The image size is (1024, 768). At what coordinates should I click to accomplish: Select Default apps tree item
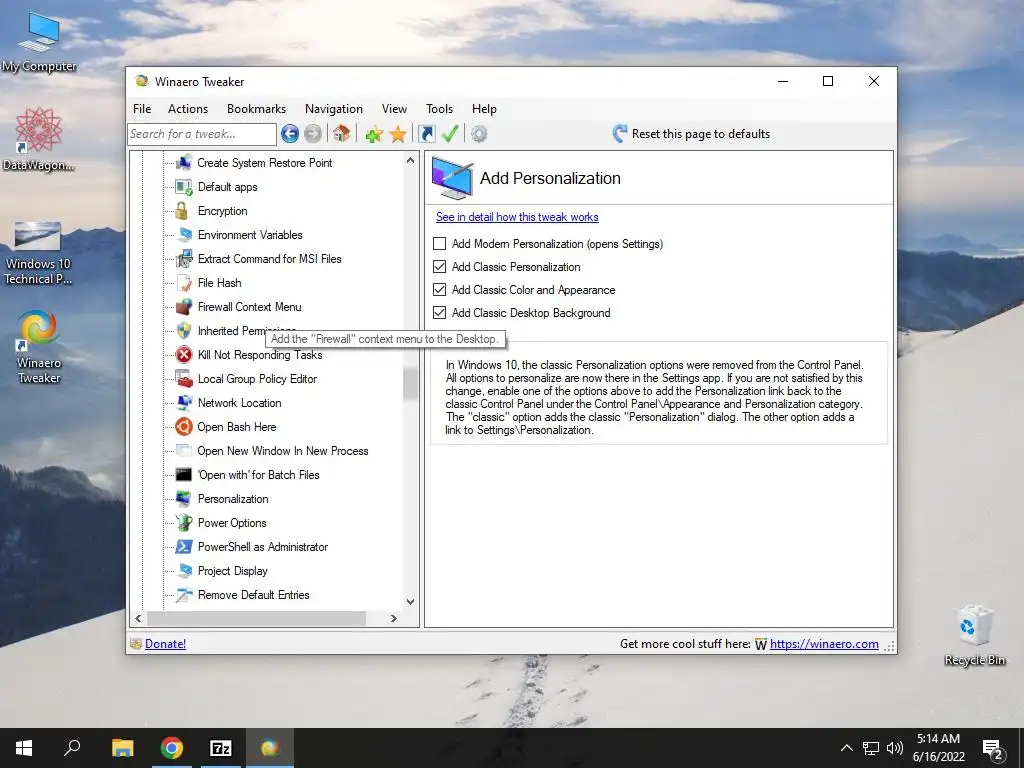point(227,187)
